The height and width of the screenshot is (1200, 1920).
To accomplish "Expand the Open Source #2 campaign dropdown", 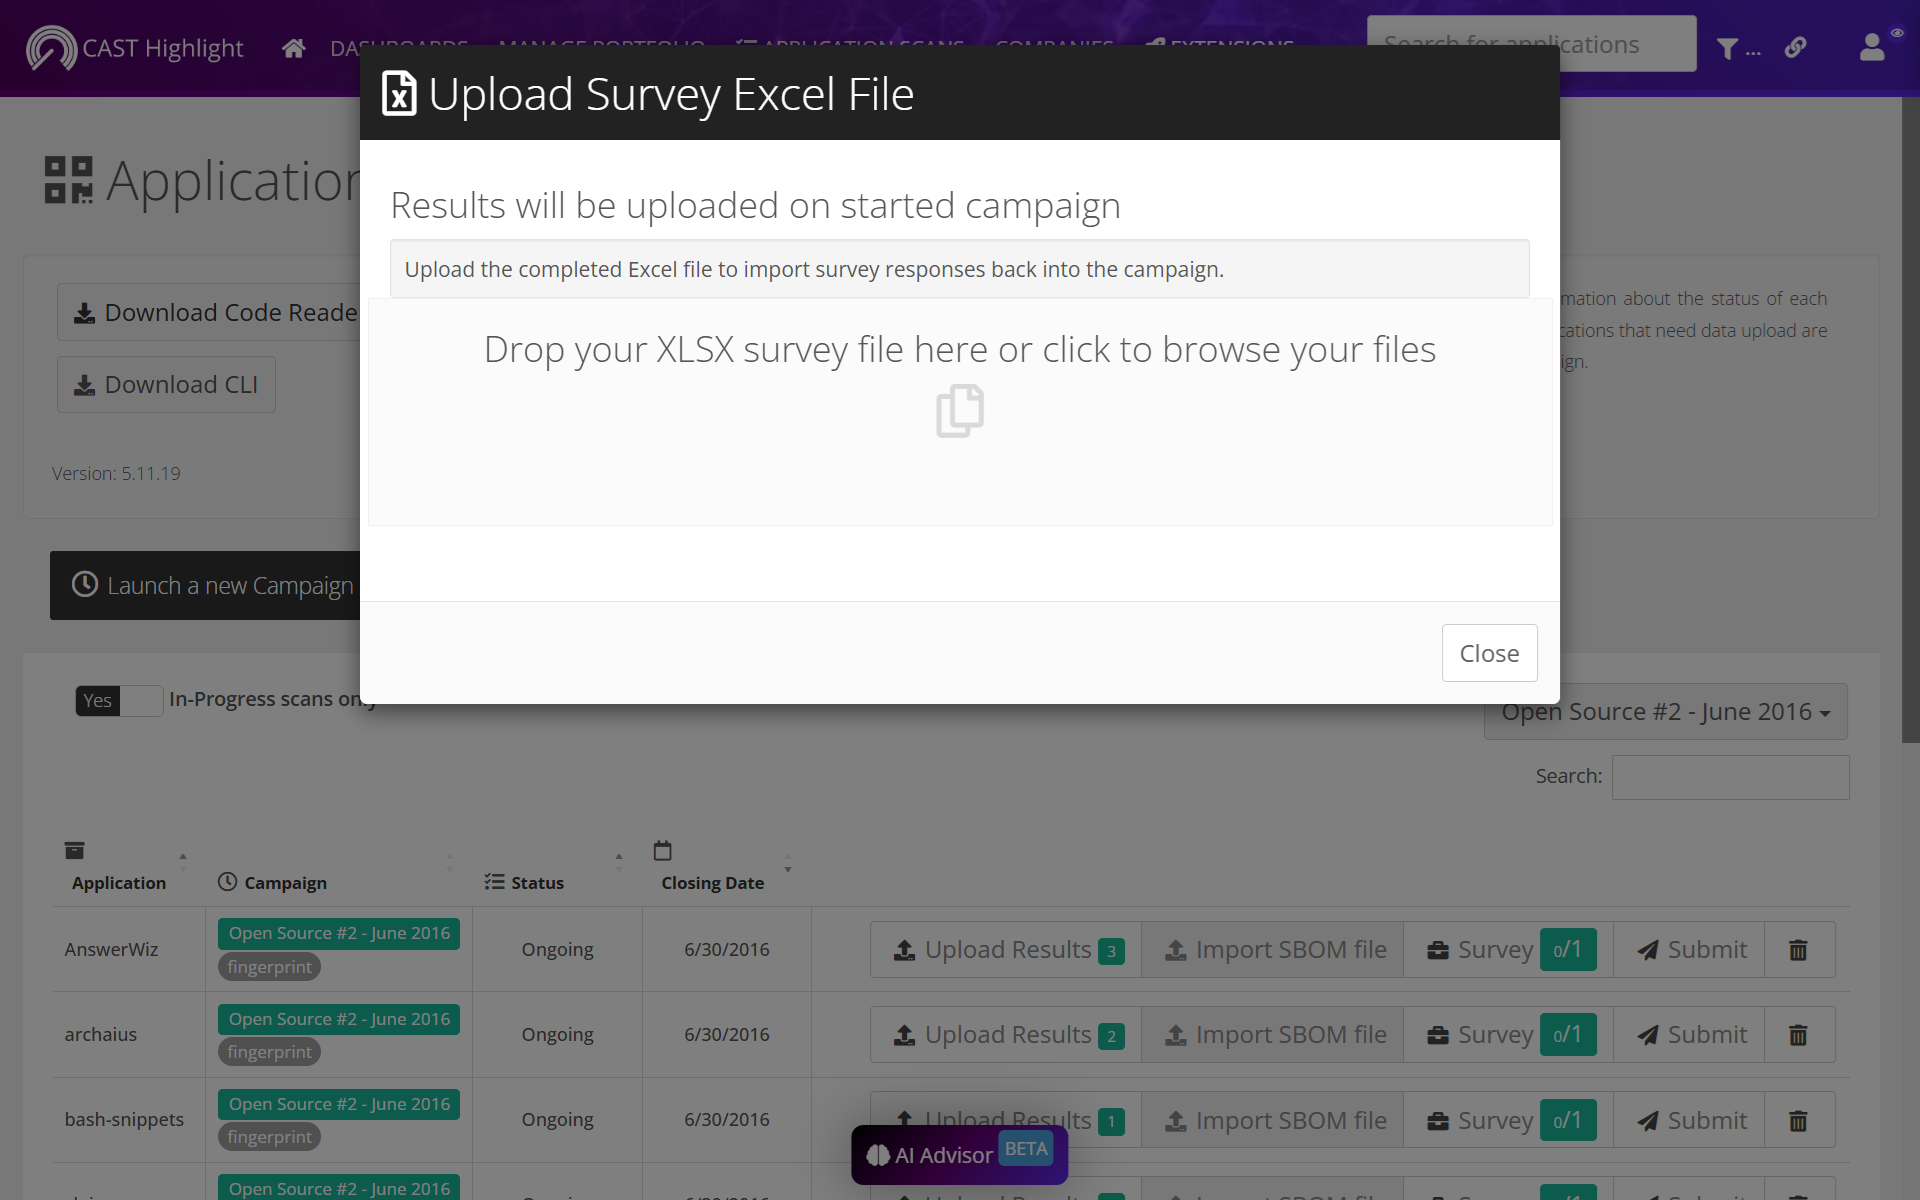I will [1665, 712].
